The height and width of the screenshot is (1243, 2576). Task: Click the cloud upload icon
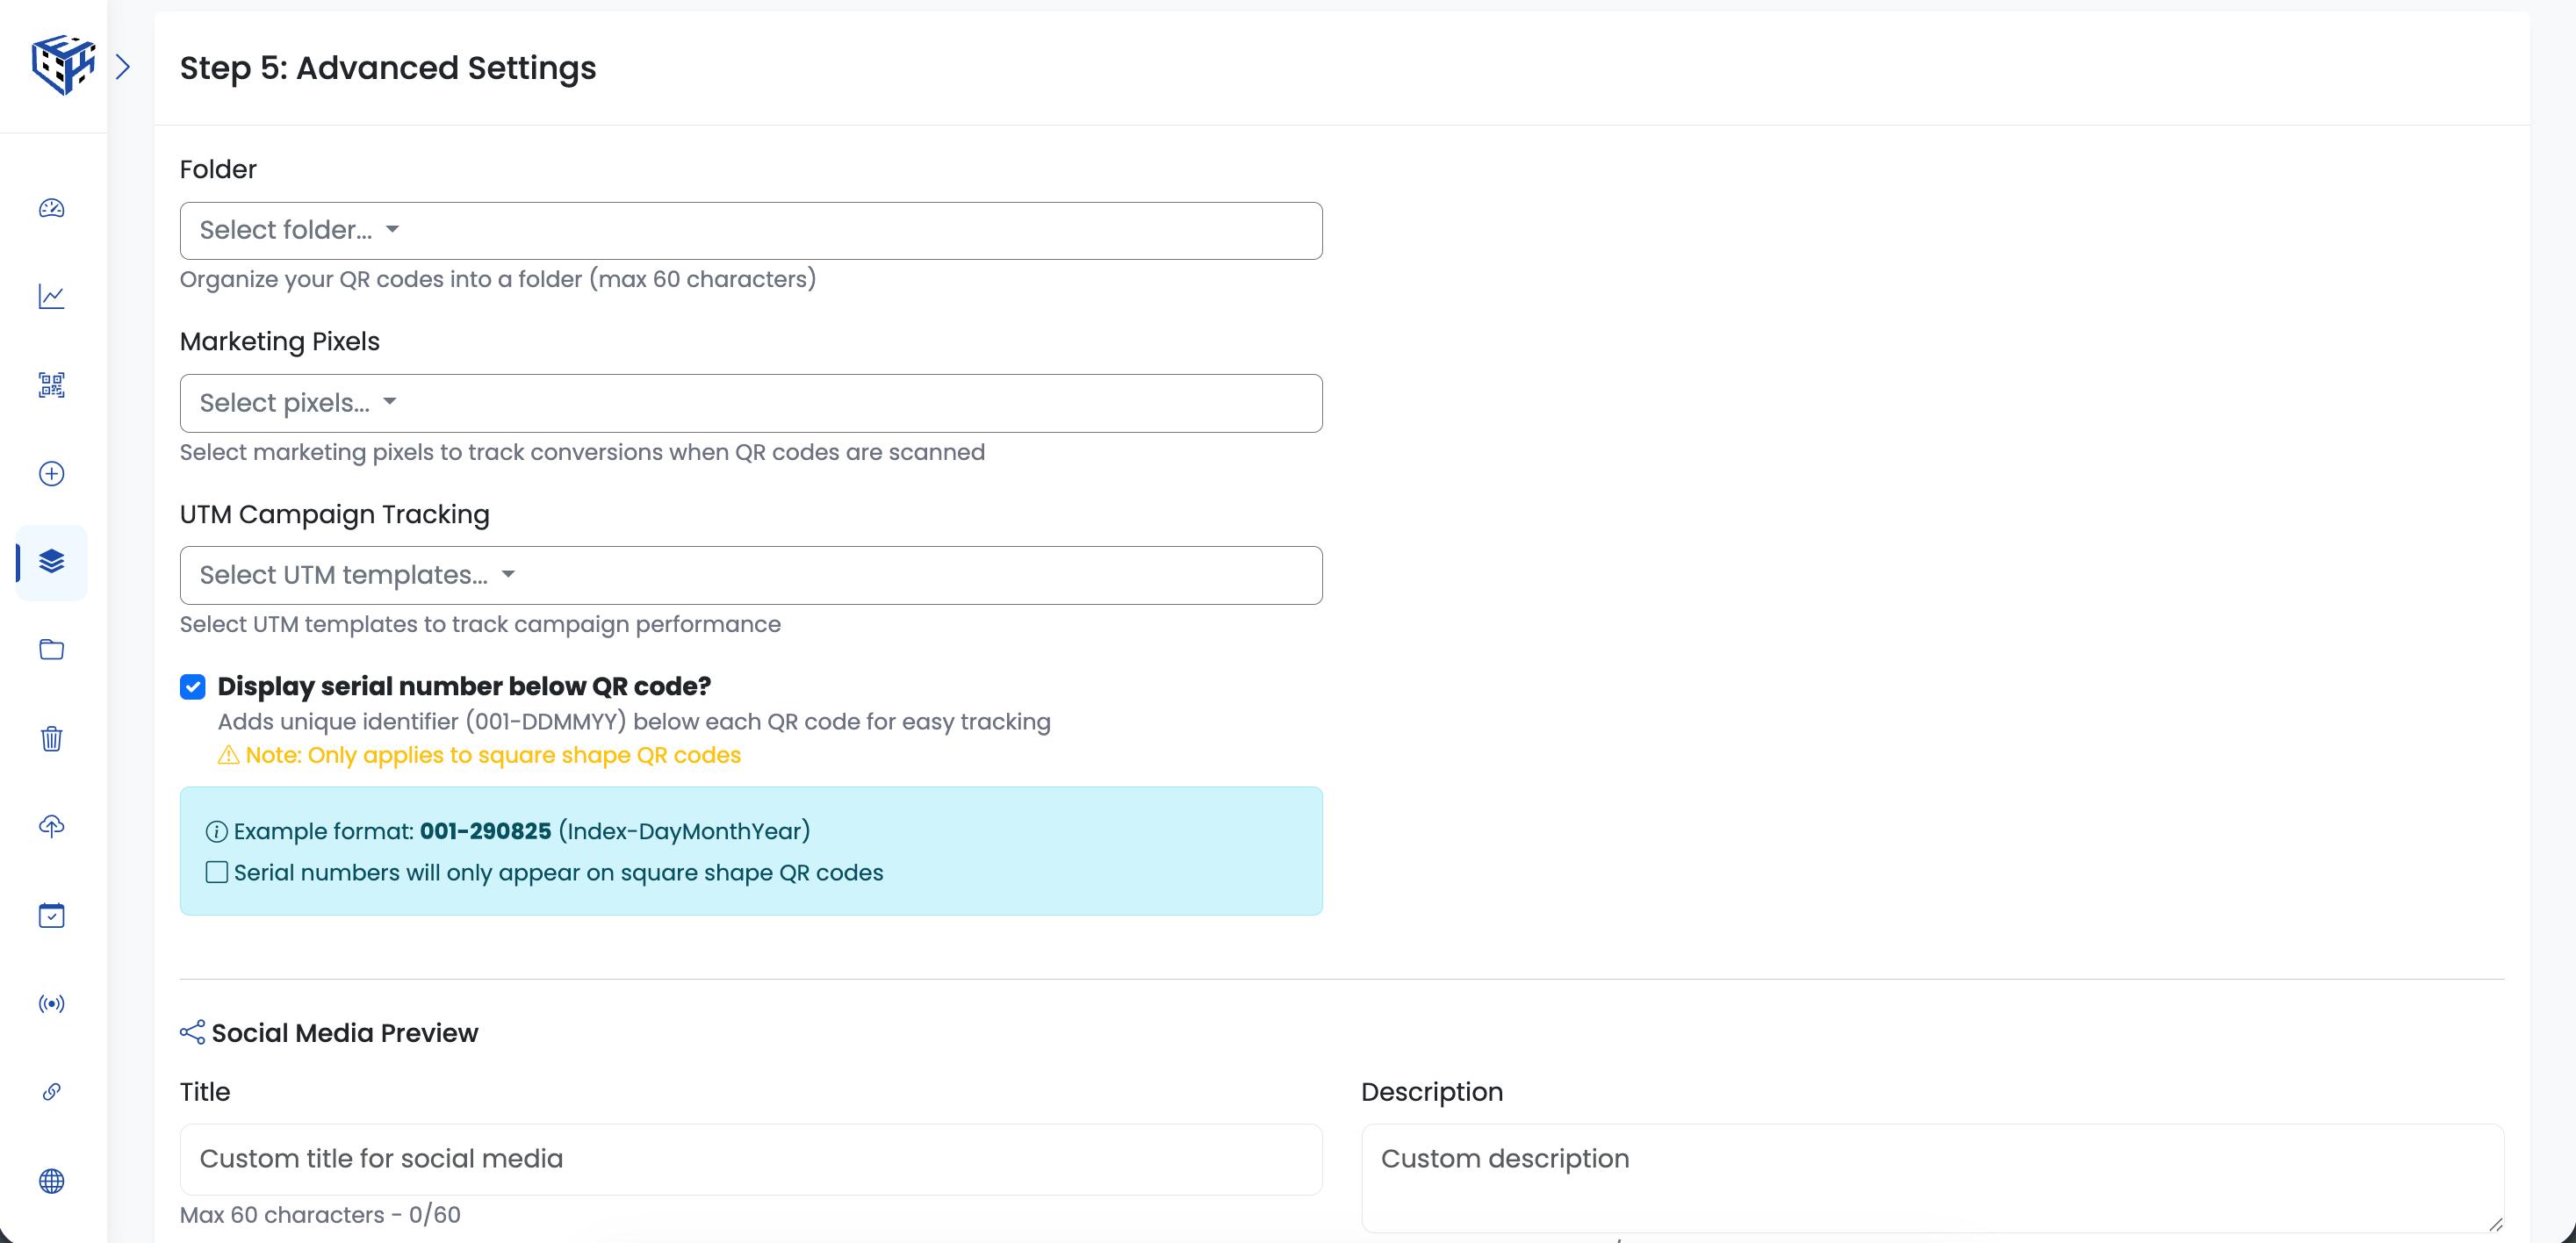51,826
